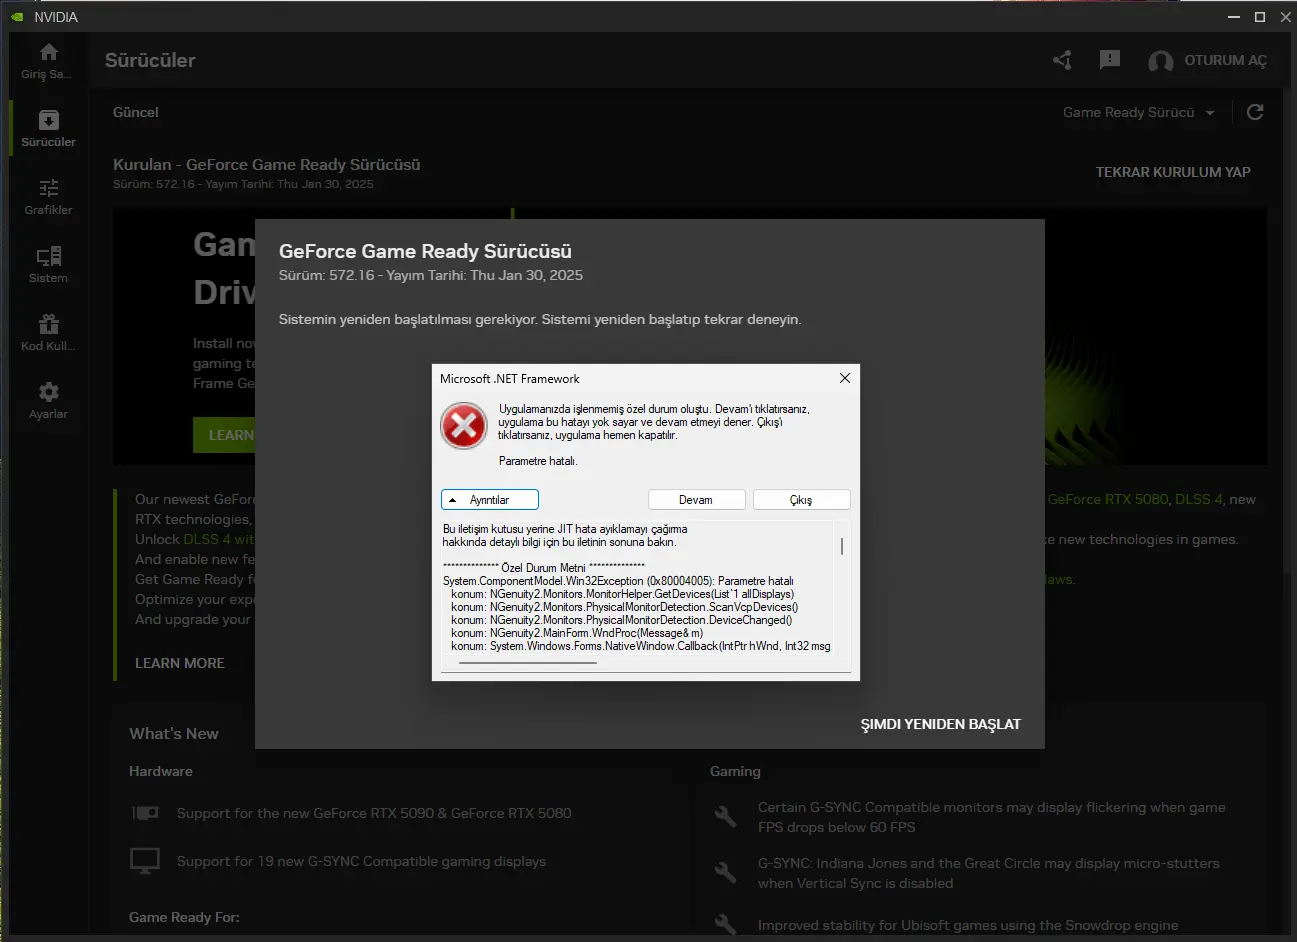Viewport: 1297px width, 942px height.
Task: Click the graphics card icon beside RTX 5090 support
Action: tap(145, 813)
